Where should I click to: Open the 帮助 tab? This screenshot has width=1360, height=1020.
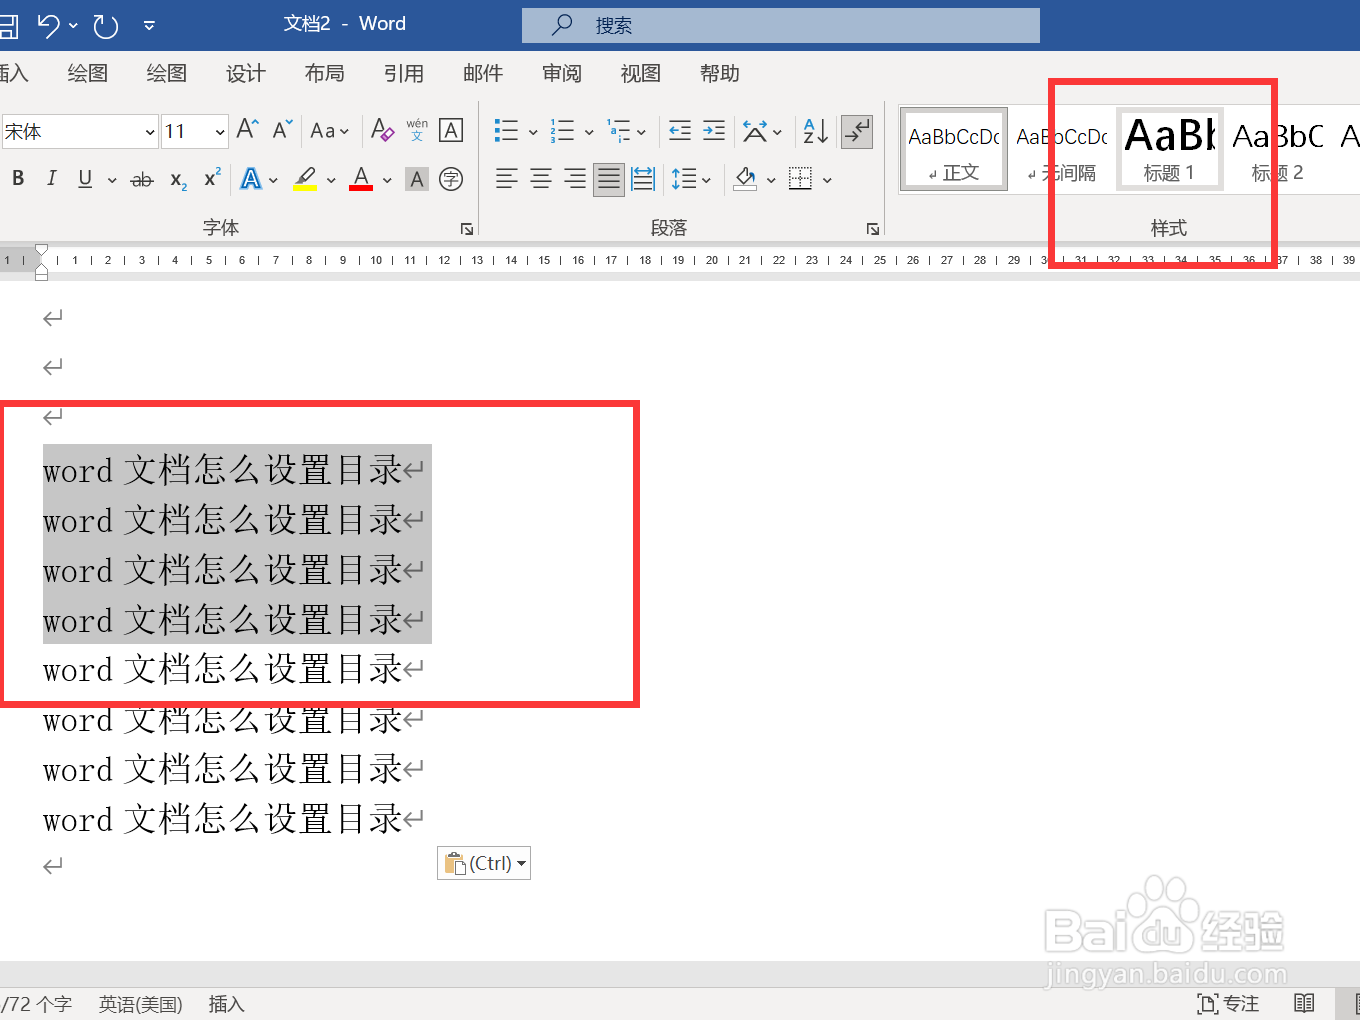click(719, 73)
